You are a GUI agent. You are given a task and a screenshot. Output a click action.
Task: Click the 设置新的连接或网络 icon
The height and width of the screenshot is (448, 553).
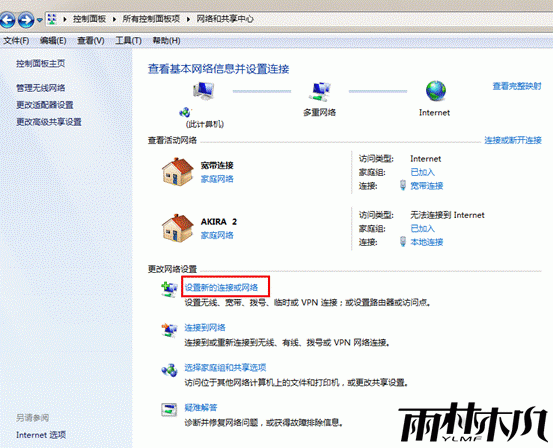coord(169,289)
